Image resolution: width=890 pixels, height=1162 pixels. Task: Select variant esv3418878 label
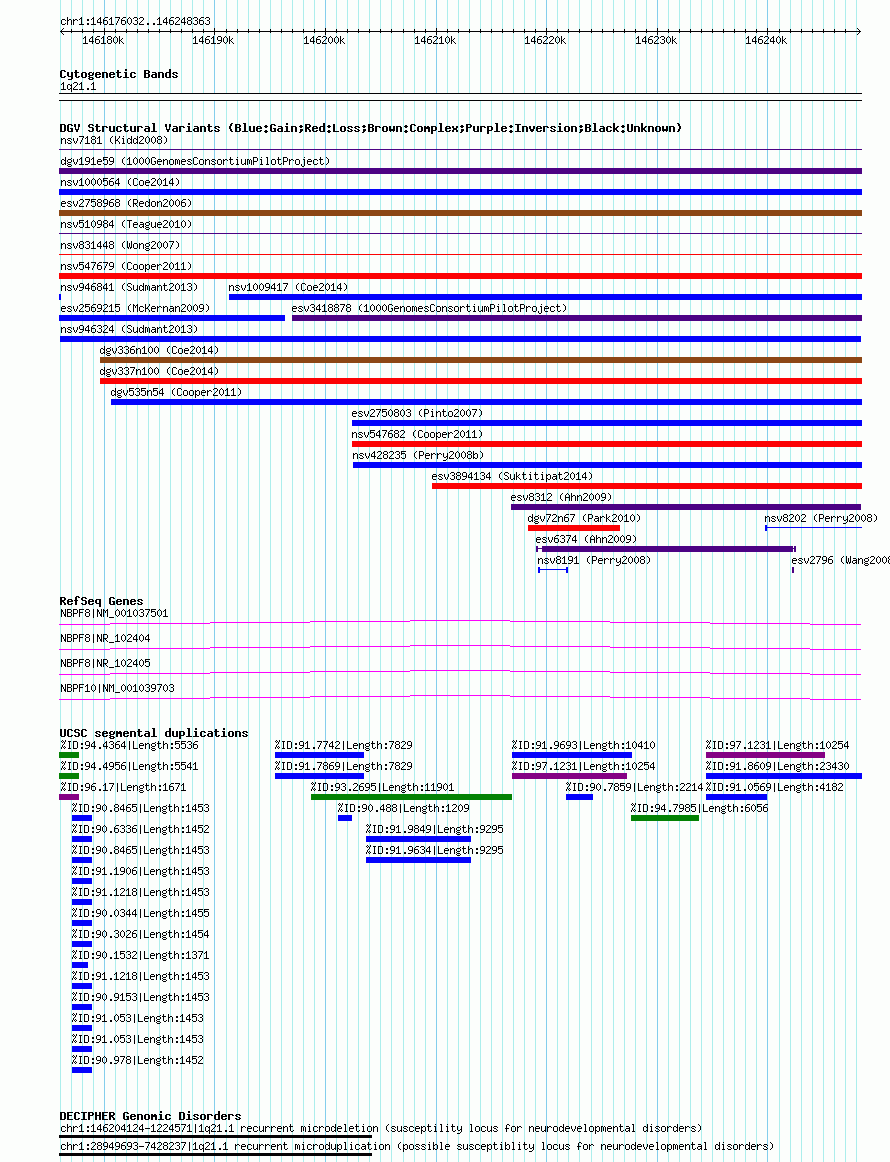pos(429,308)
